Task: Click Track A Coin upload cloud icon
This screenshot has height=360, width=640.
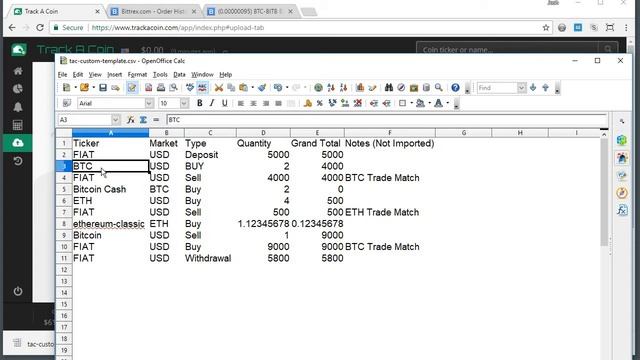Action: tap(18, 143)
